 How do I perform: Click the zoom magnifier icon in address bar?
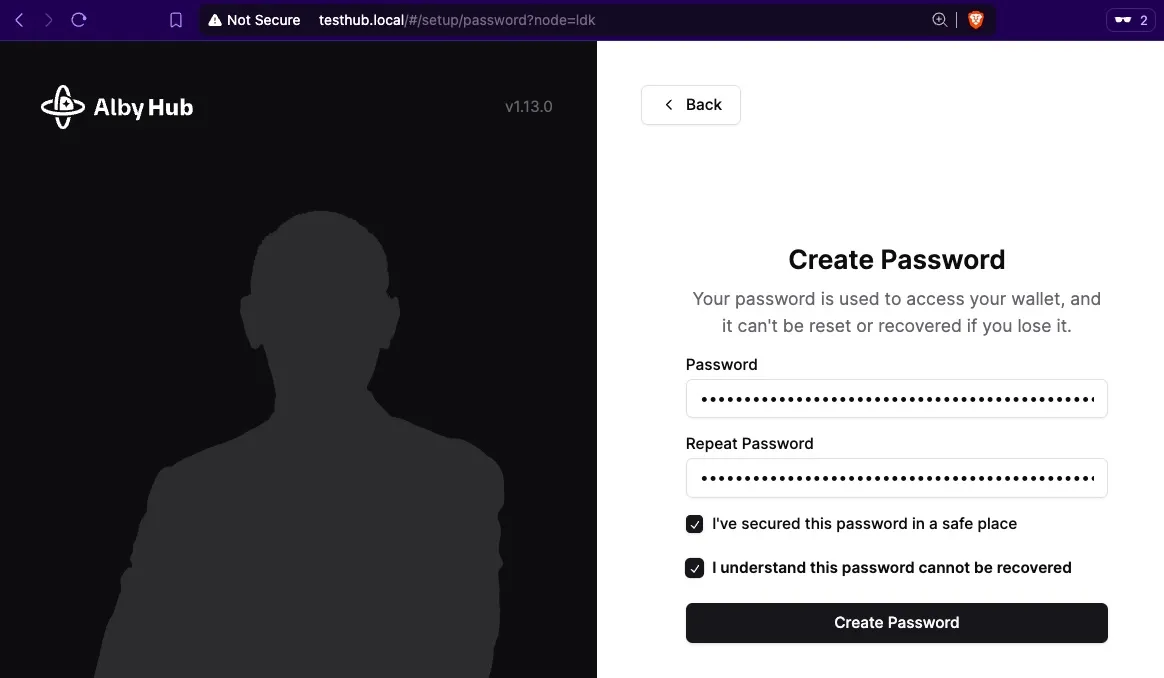[939, 20]
